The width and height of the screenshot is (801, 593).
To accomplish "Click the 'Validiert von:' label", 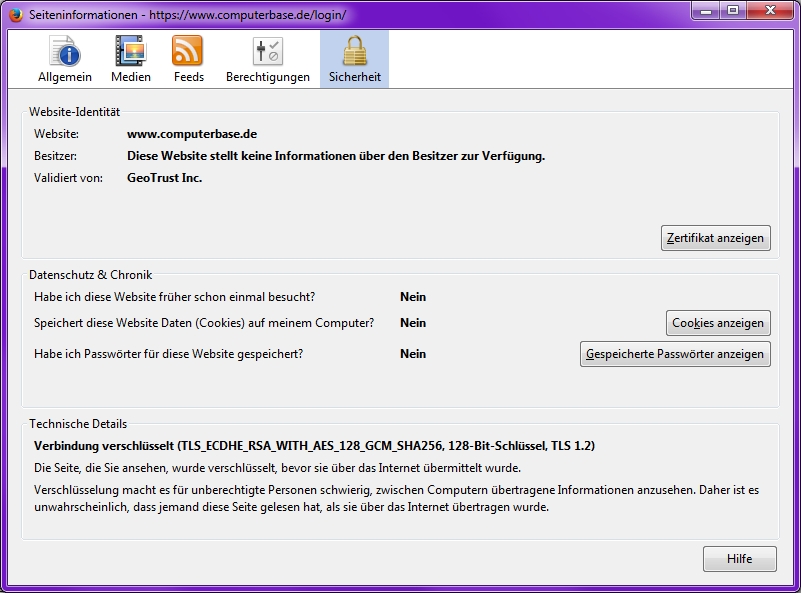I will point(68,178).
